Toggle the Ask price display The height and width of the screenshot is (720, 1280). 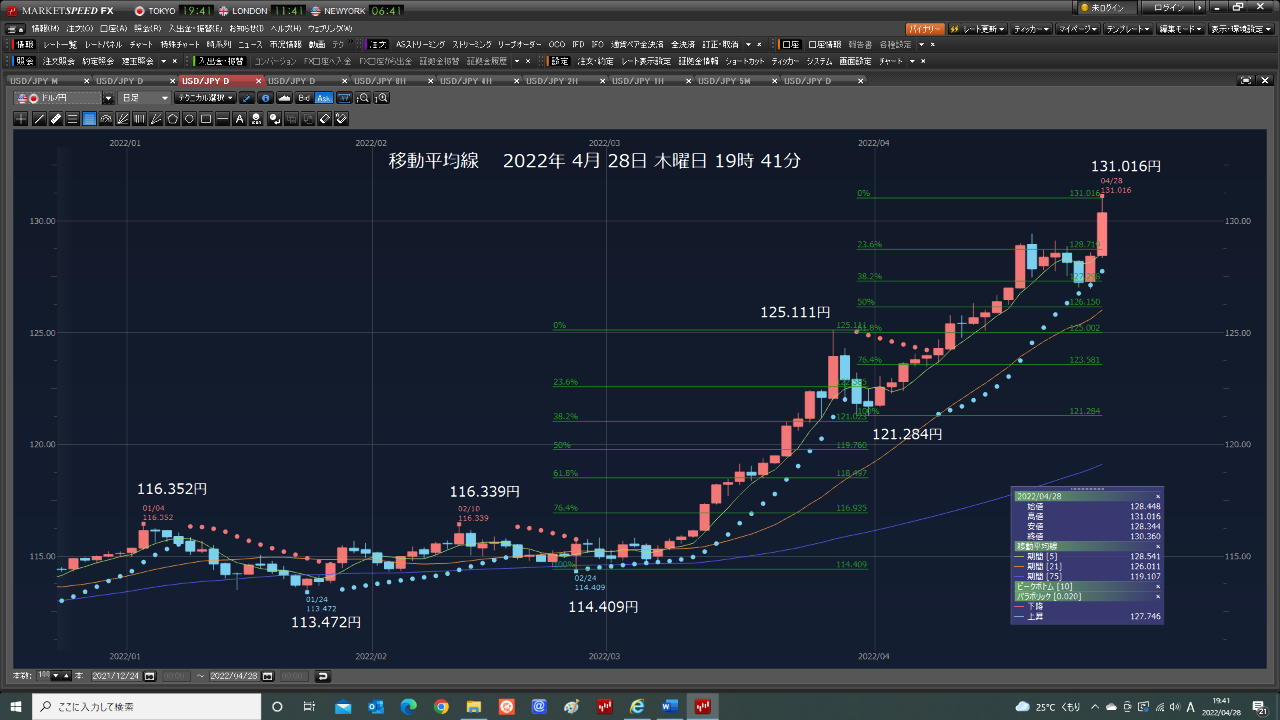pos(323,98)
